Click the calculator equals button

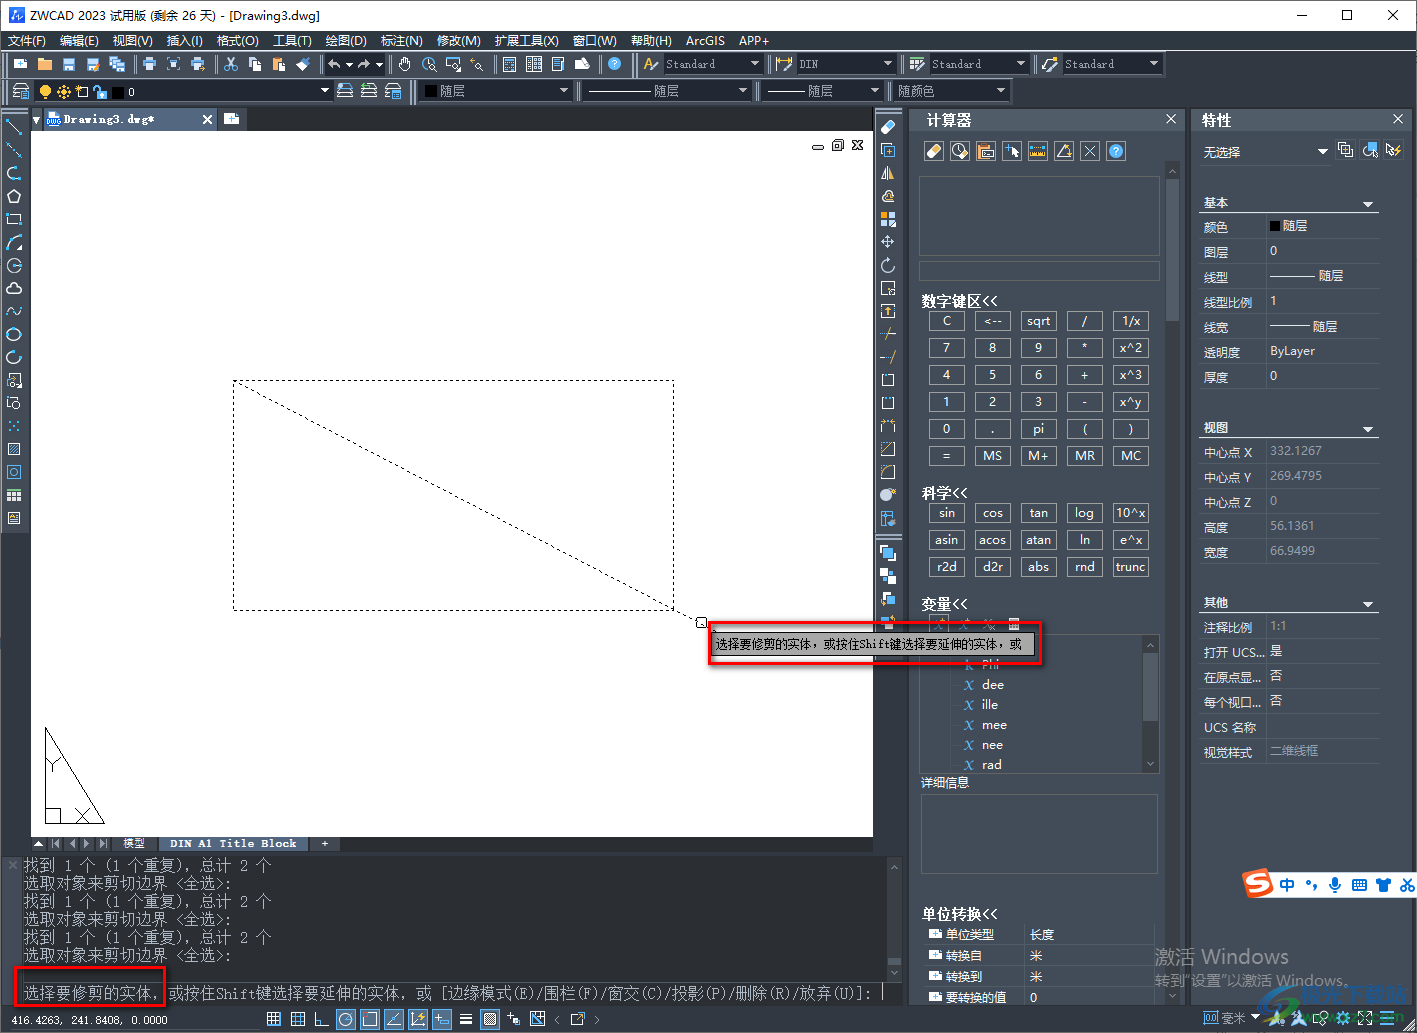(x=947, y=455)
